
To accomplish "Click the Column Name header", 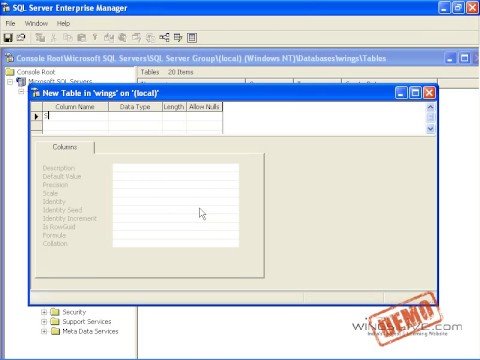I will coord(75,107).
